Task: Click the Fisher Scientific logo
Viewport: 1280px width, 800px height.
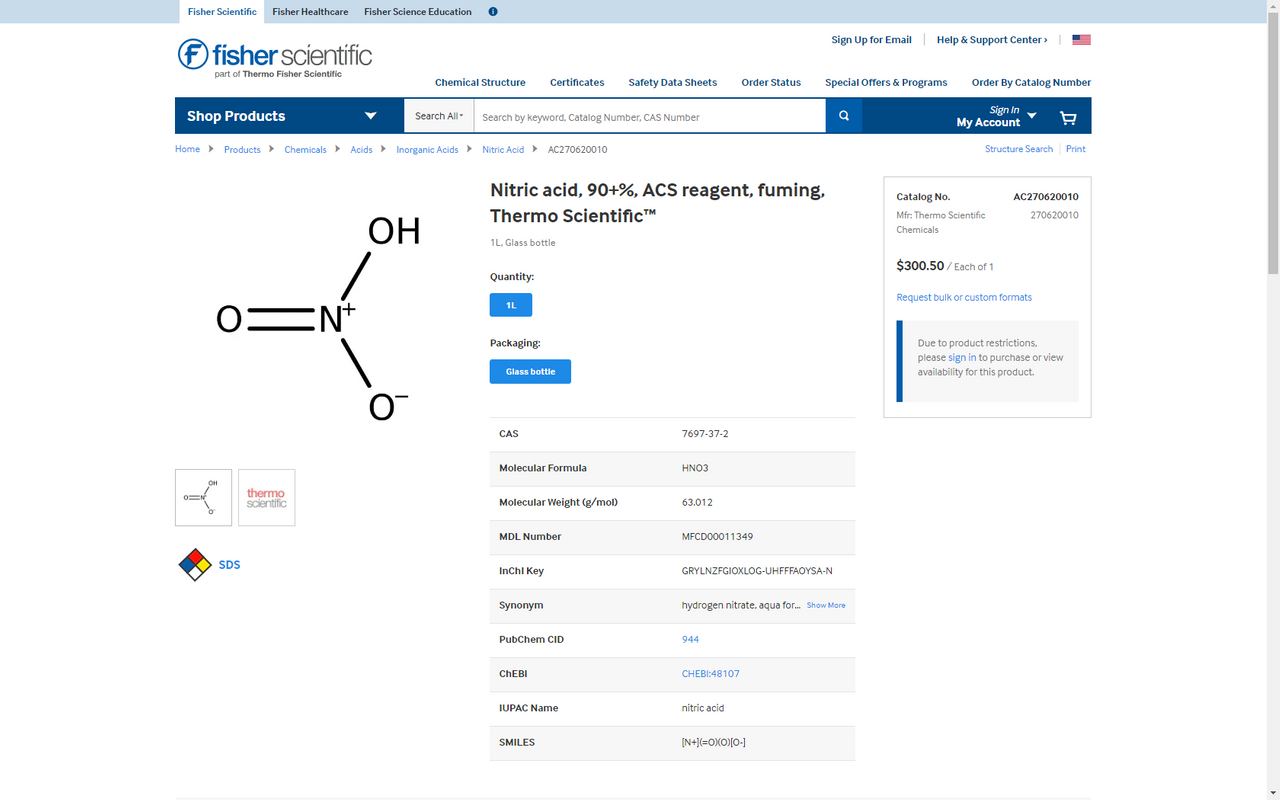Action: [275, 58]
